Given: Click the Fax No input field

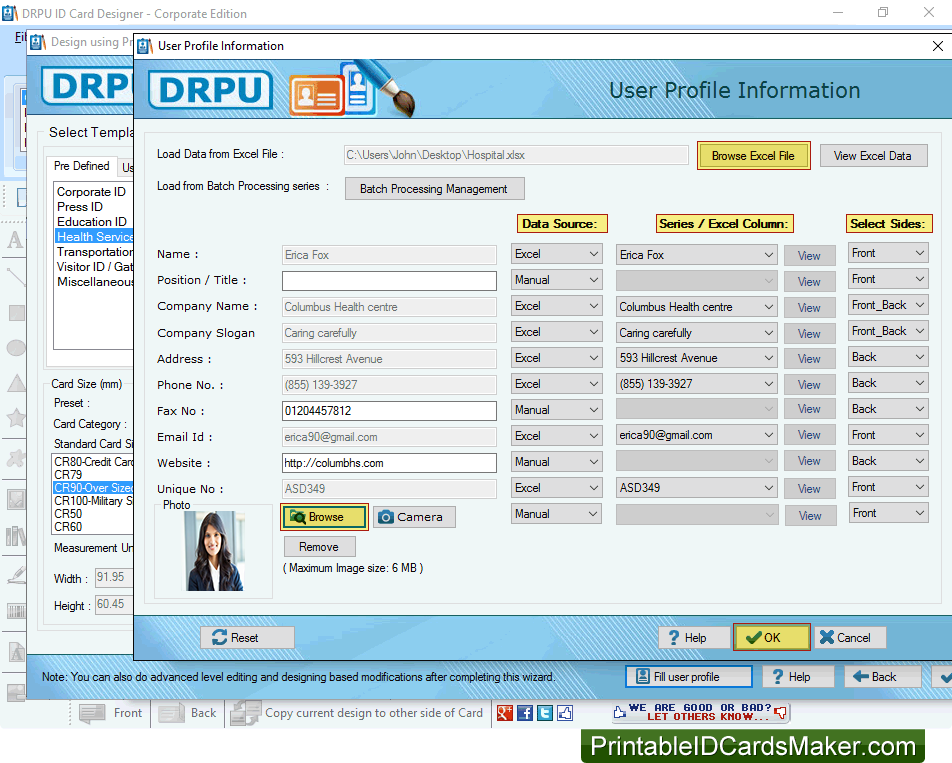Looking at the screenshot, I should tap(389, 411).
